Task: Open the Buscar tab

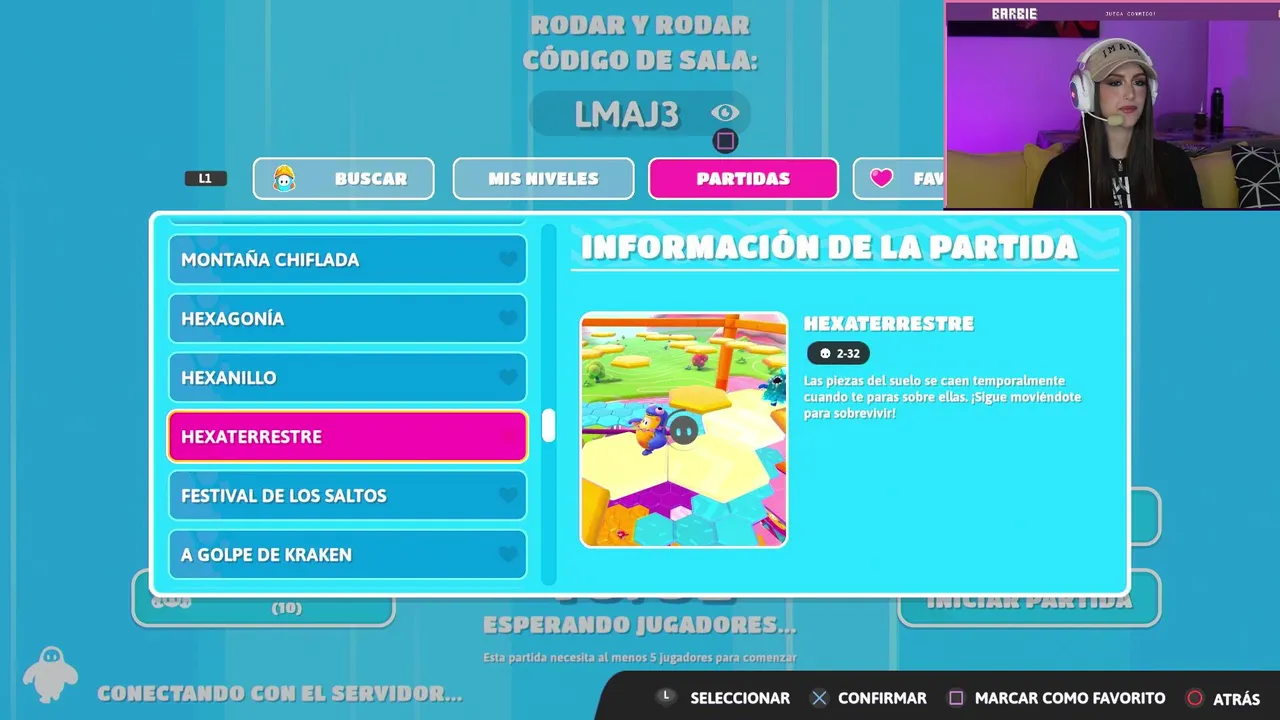Action: coord(343,179)
